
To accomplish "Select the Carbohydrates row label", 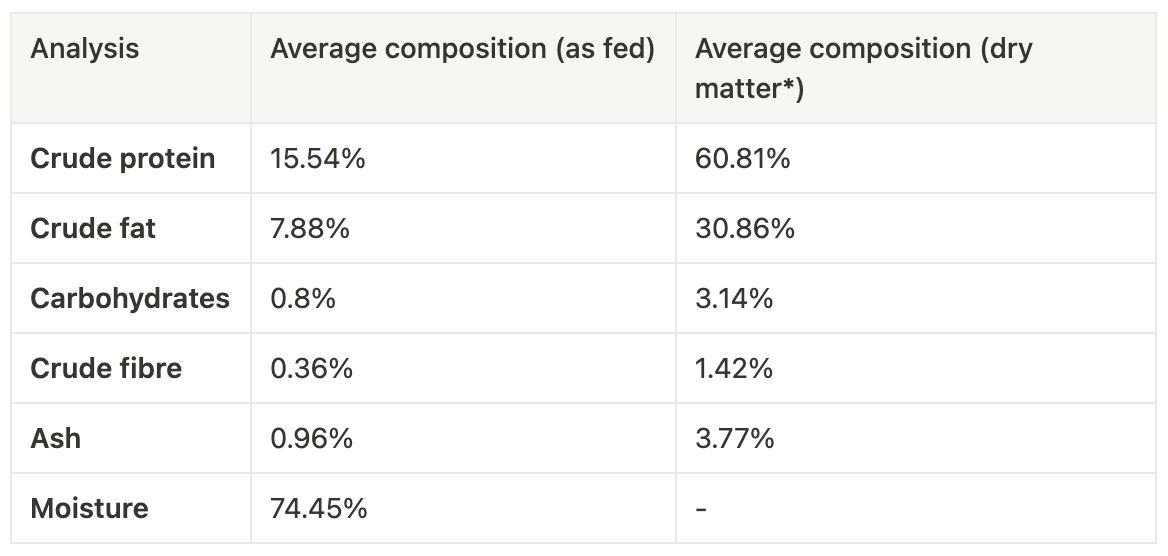I will click(130, 299).
